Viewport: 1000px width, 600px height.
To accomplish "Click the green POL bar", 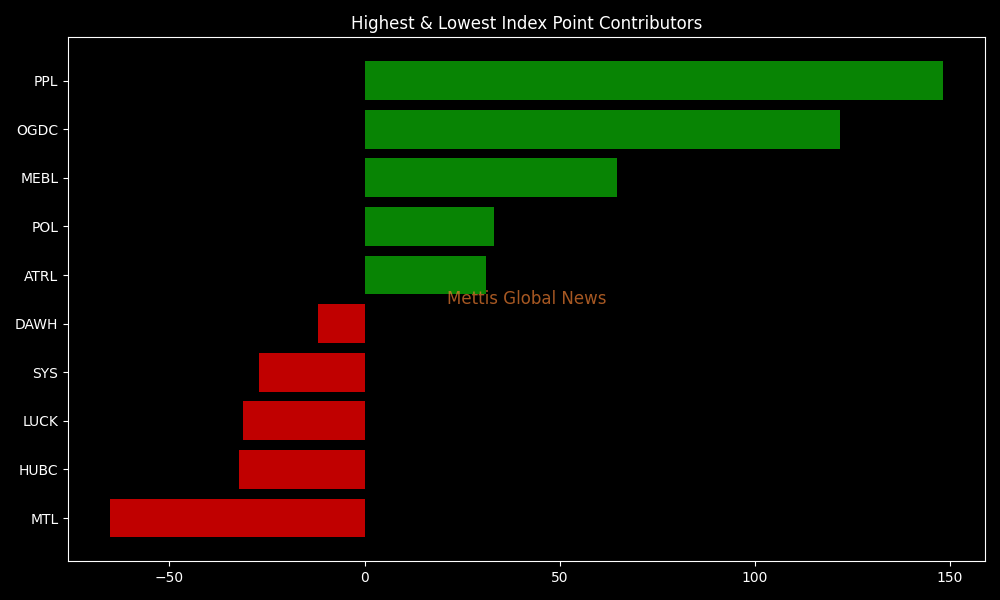I will [429, 226].
